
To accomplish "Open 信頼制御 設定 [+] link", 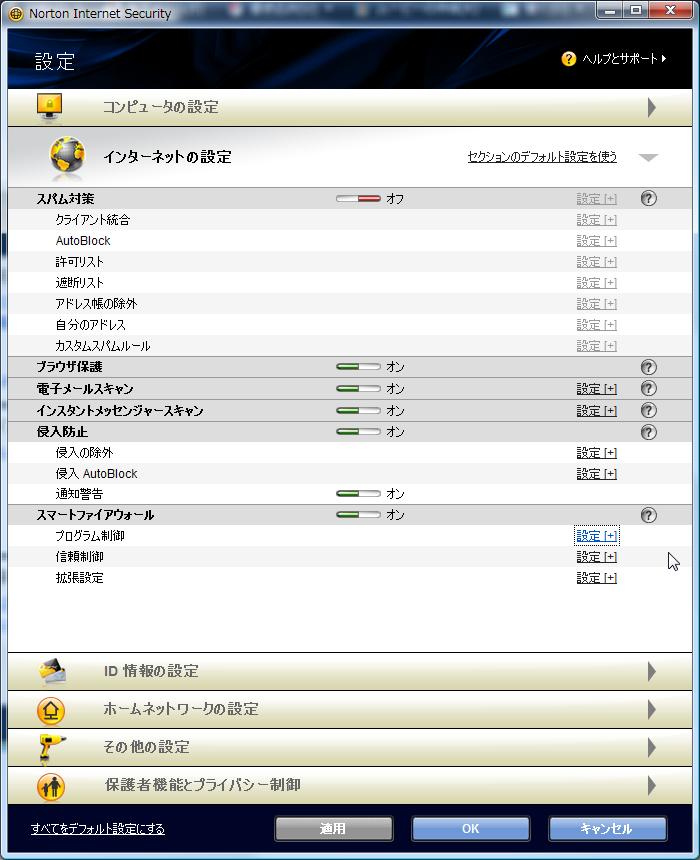I will point(596,557).
